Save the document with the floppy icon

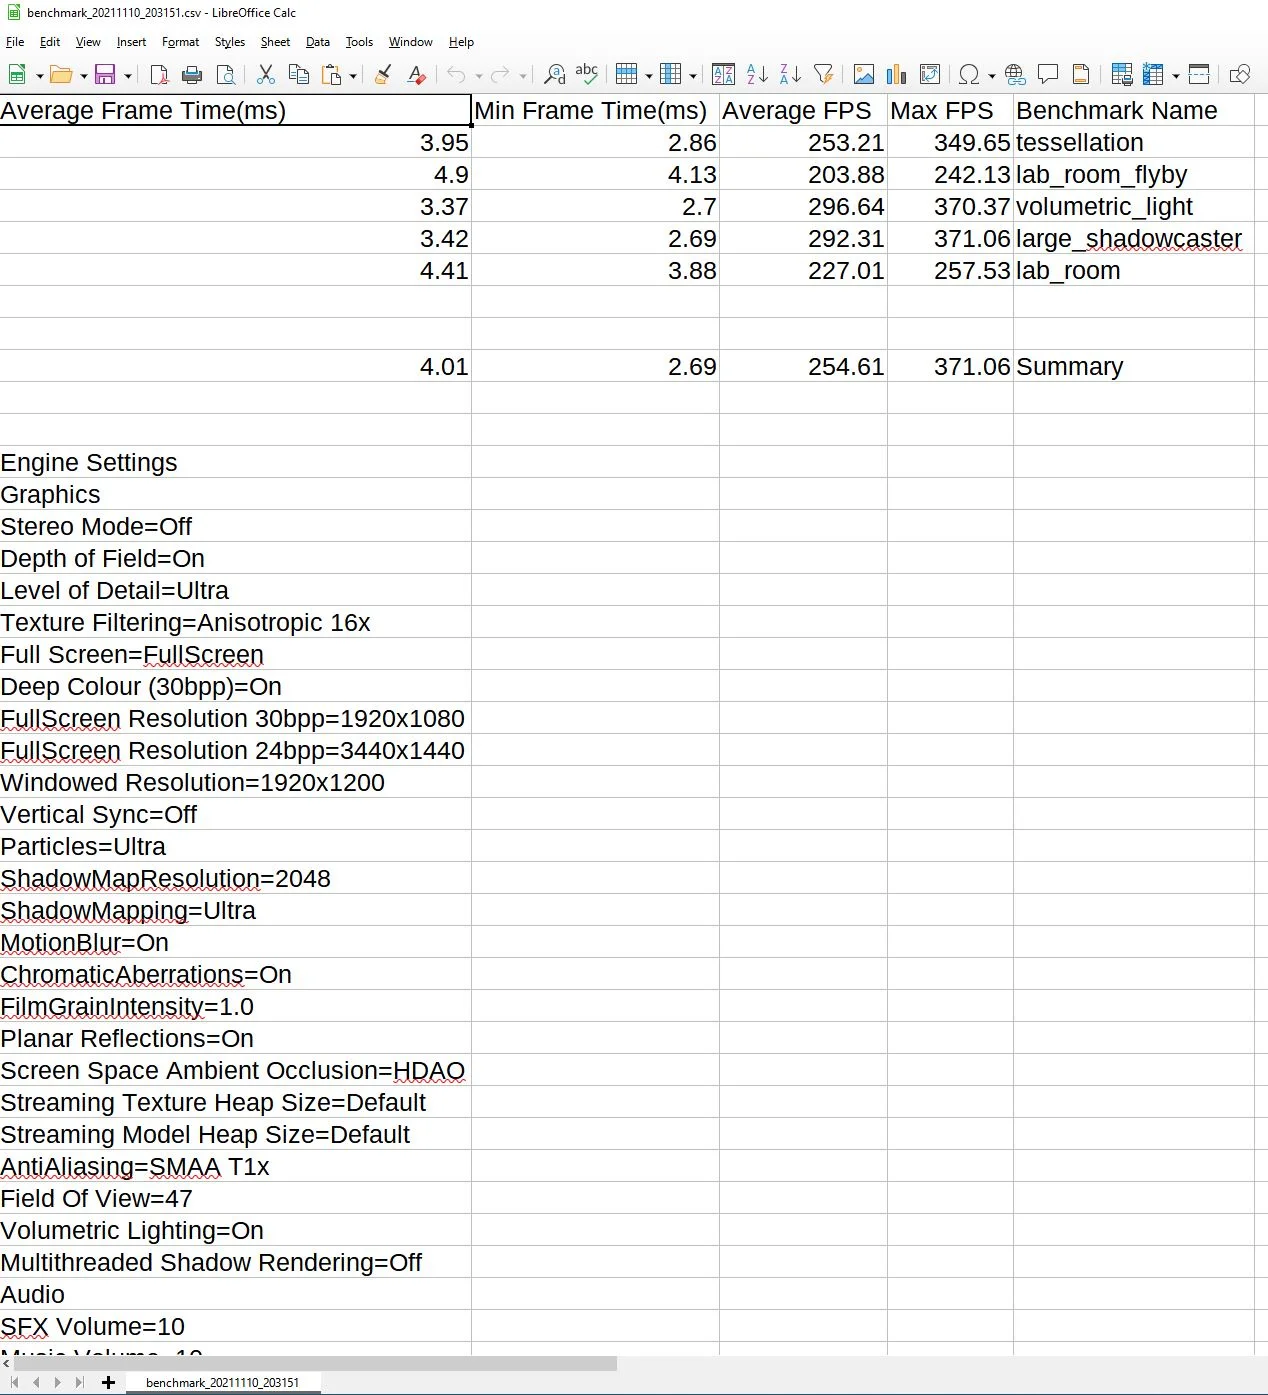[x=105, y=75]
